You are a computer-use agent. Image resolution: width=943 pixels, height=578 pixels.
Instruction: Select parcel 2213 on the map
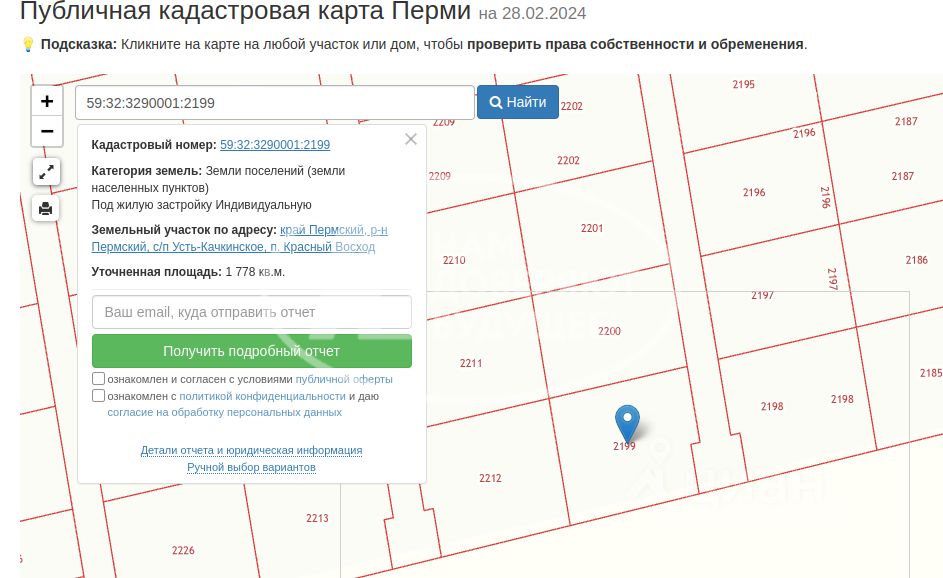(x=317, y=518)
